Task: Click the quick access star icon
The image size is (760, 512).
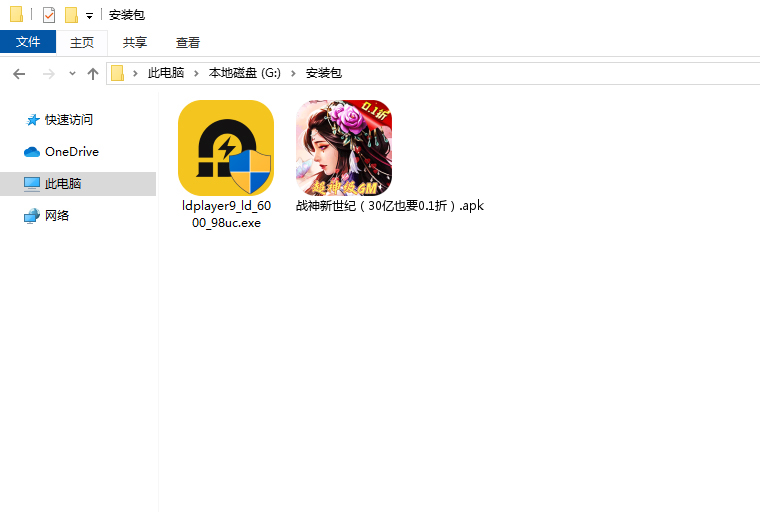Action: pyautogui.click(x=32, y=120)
